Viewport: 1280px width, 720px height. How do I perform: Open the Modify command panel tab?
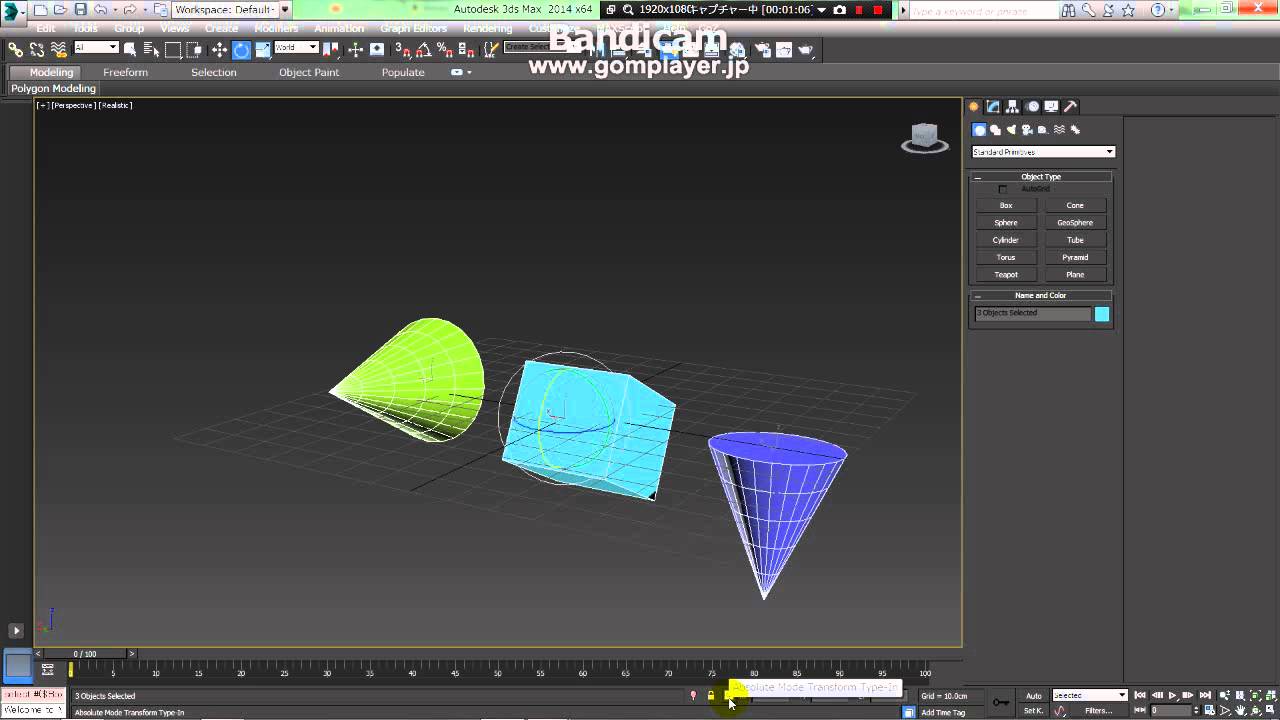click(993, 107)
